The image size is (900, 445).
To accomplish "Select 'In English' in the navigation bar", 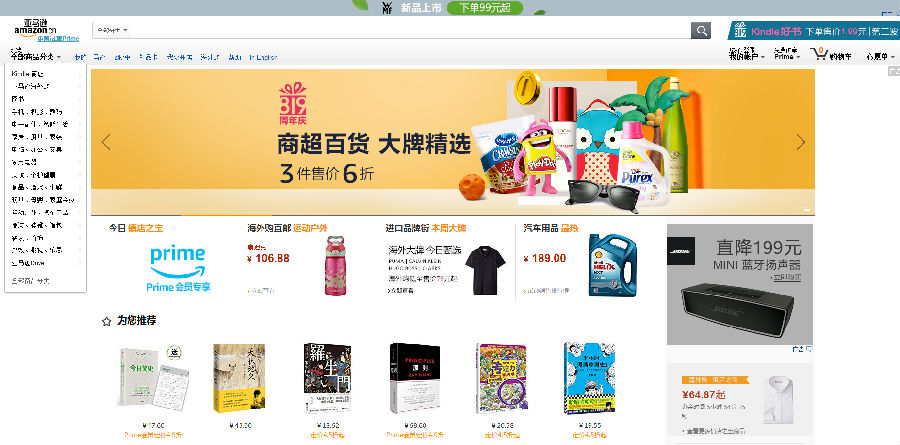I will [263, 57].
